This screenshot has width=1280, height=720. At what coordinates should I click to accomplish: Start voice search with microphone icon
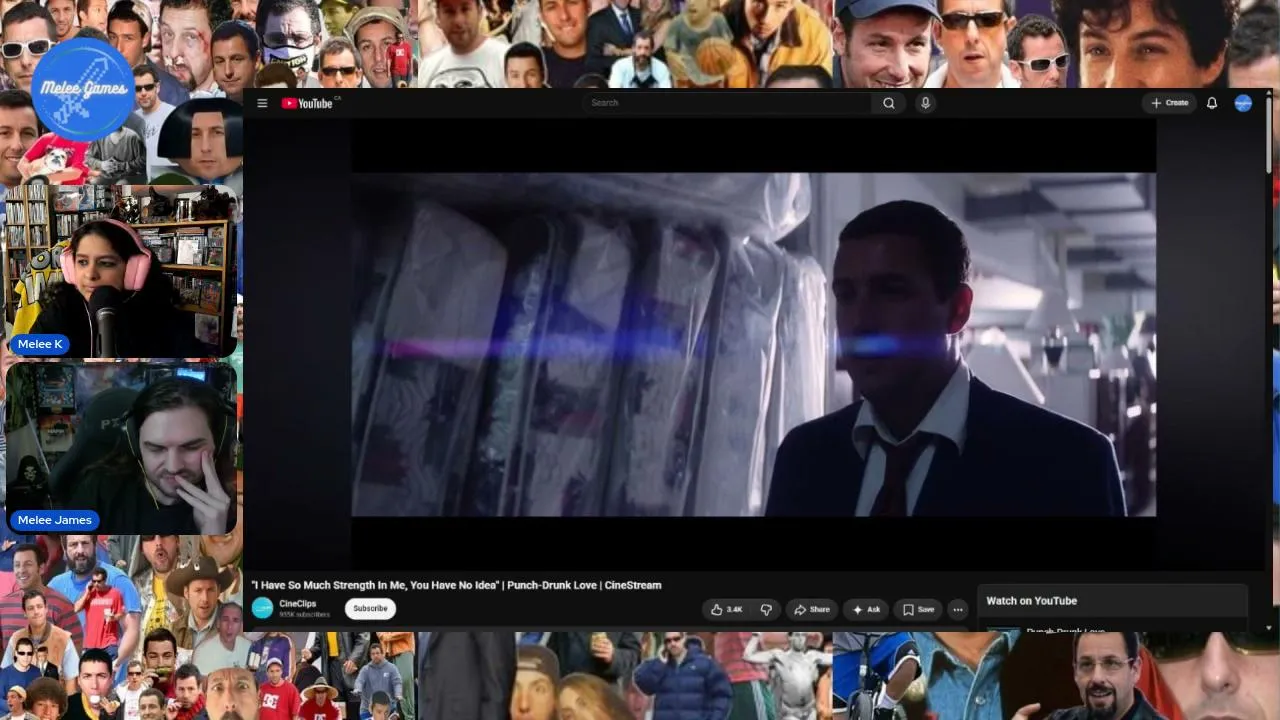[x=925, y=103]
